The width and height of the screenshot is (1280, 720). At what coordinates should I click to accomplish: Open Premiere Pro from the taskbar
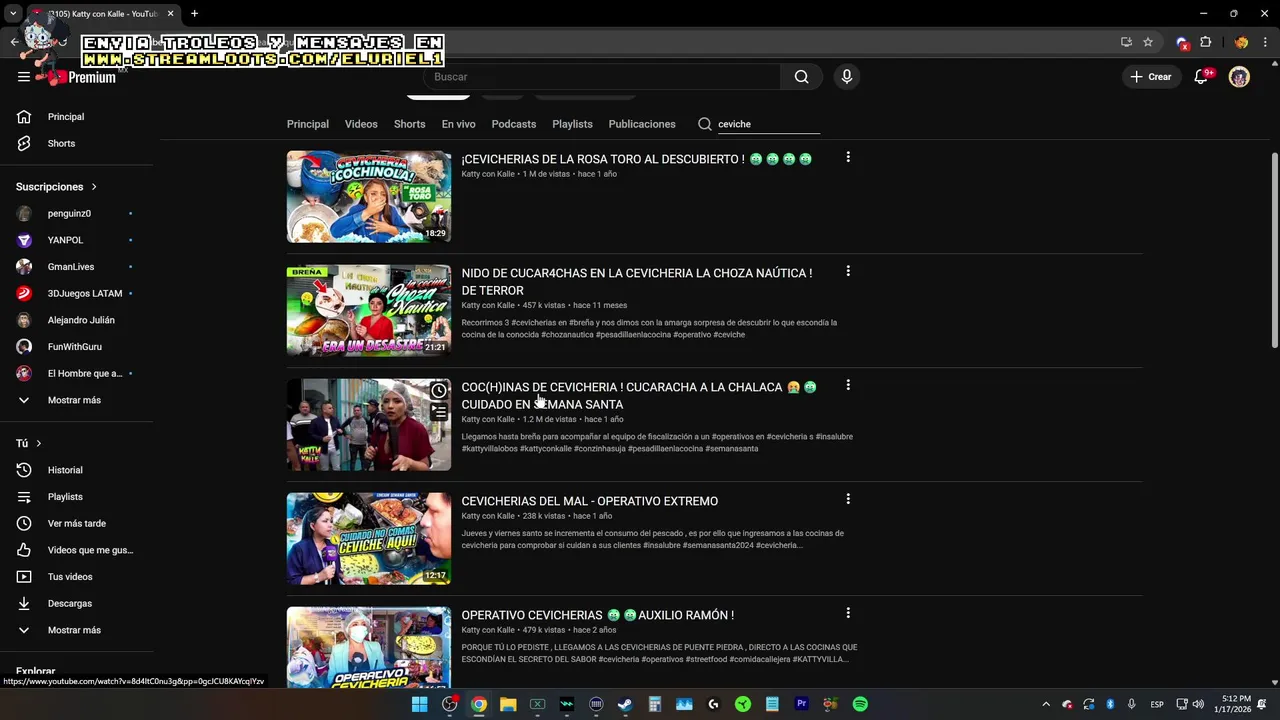801,704
